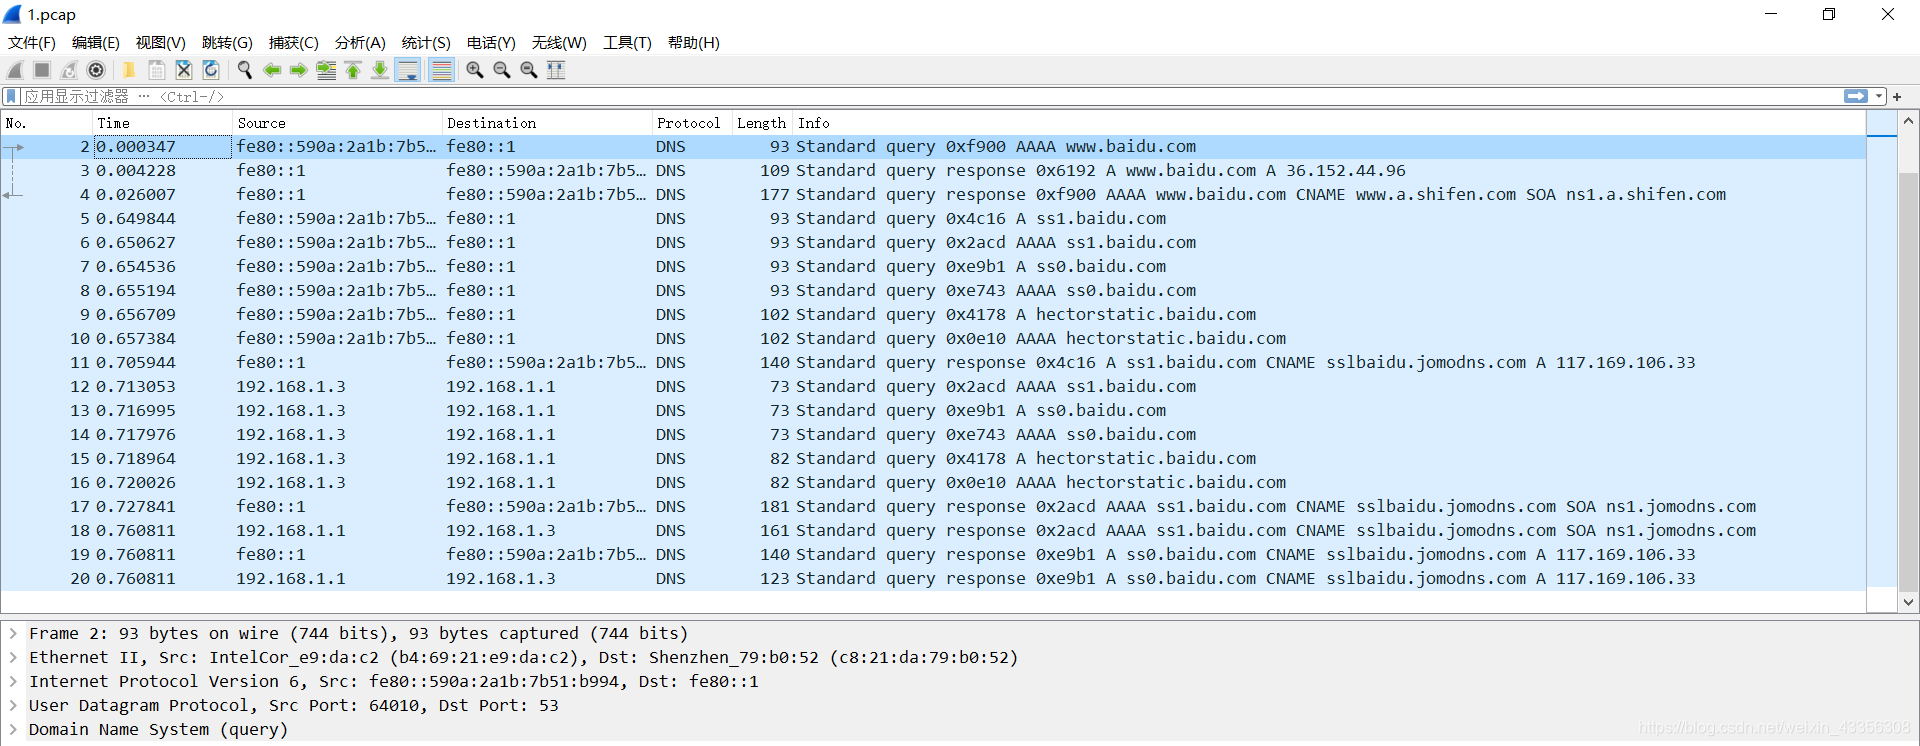Select packet 18 with length 161
This screenshot has width=1920, height=746.
tap(933, 530)
